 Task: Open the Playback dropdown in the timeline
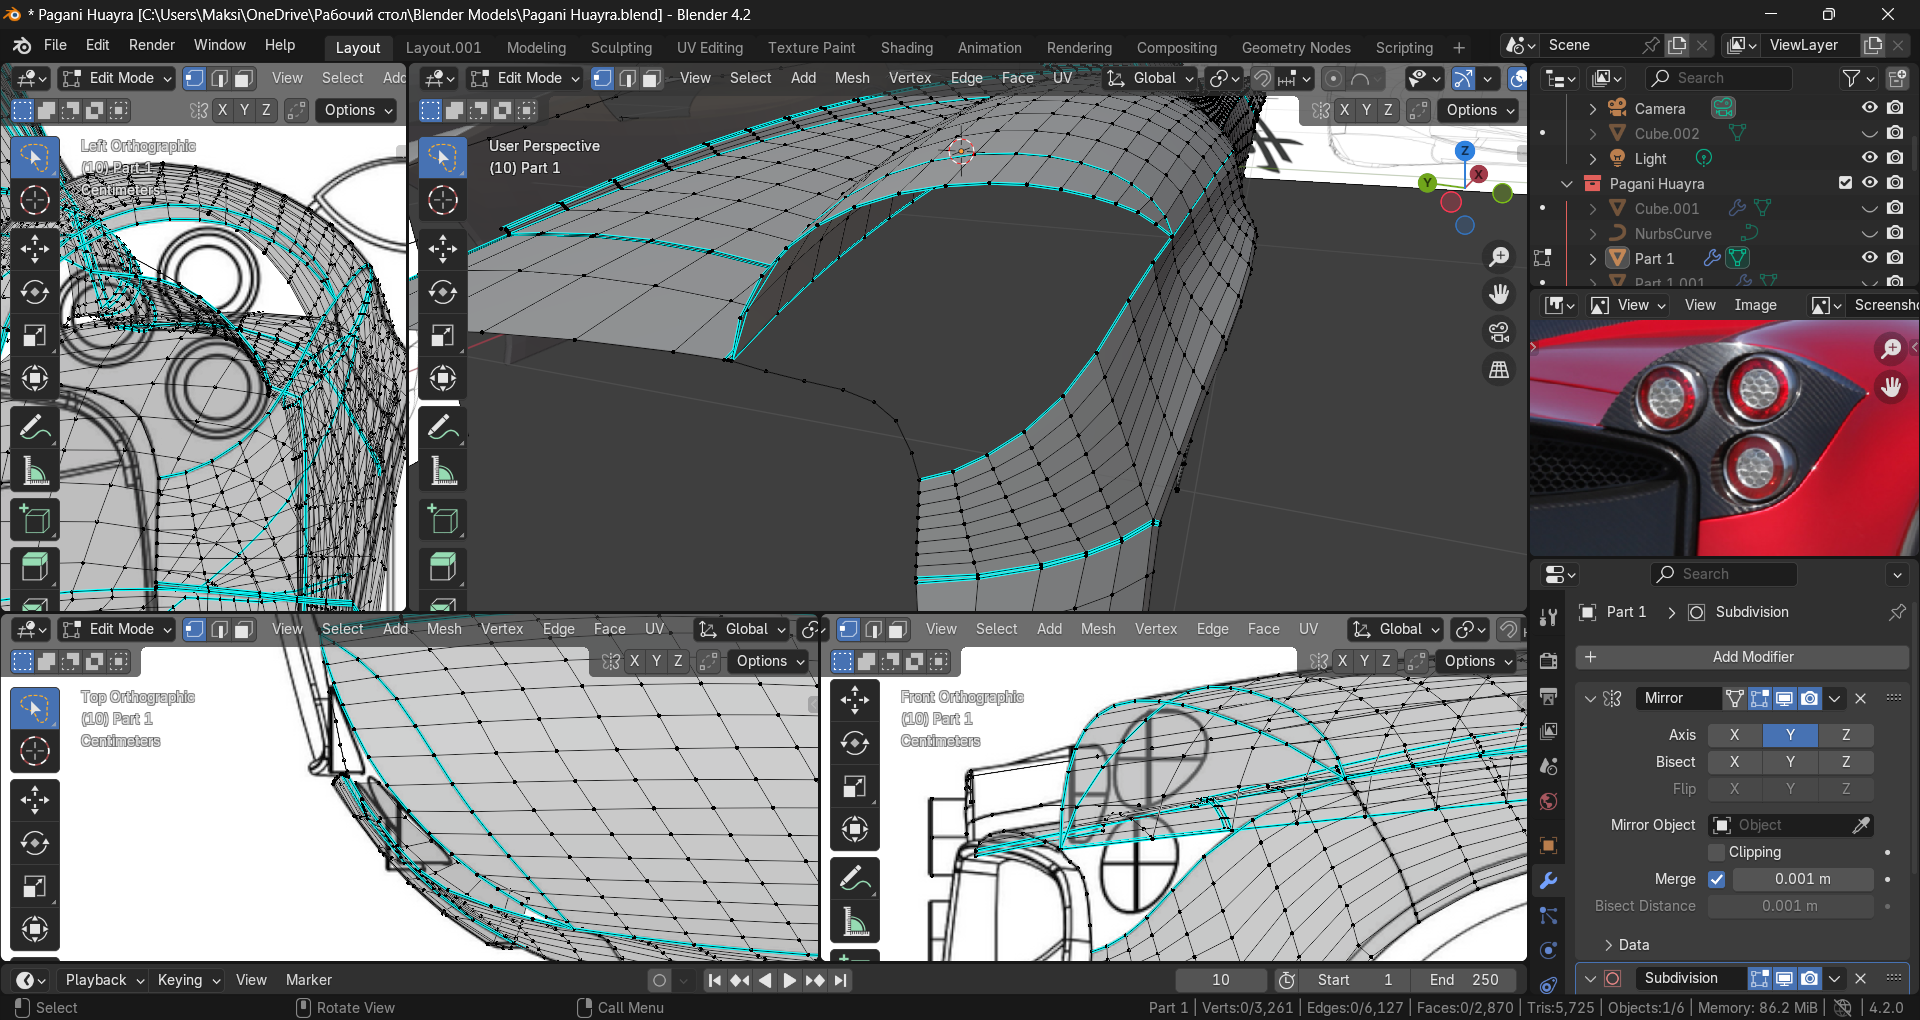tap(105, 980)
